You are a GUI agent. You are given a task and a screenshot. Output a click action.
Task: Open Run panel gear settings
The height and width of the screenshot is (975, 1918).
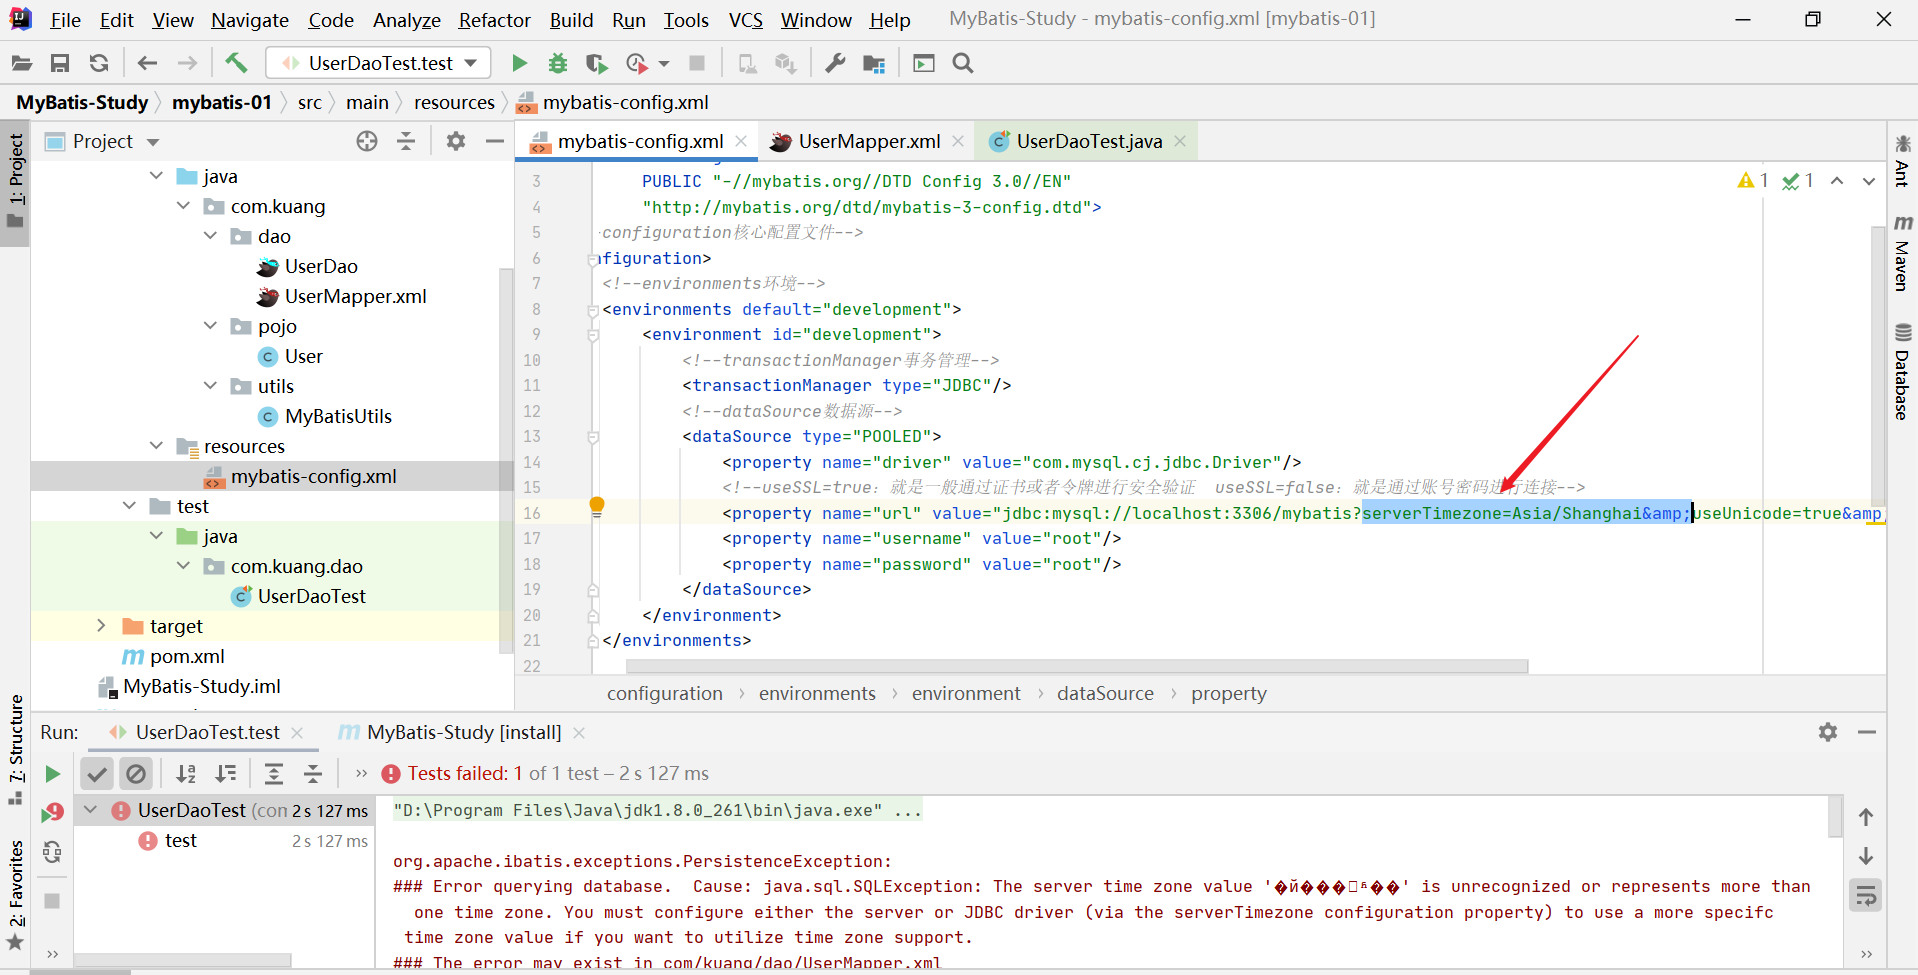pyautogui.click(x=1828, y=732)
